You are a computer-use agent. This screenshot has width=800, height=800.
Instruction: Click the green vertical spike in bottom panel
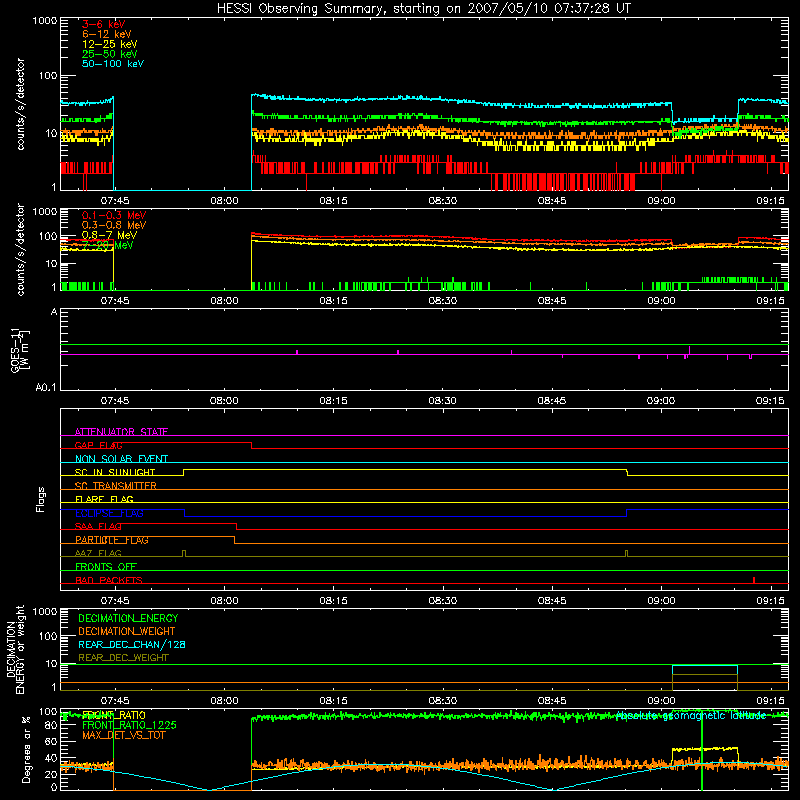coord(702,751)
